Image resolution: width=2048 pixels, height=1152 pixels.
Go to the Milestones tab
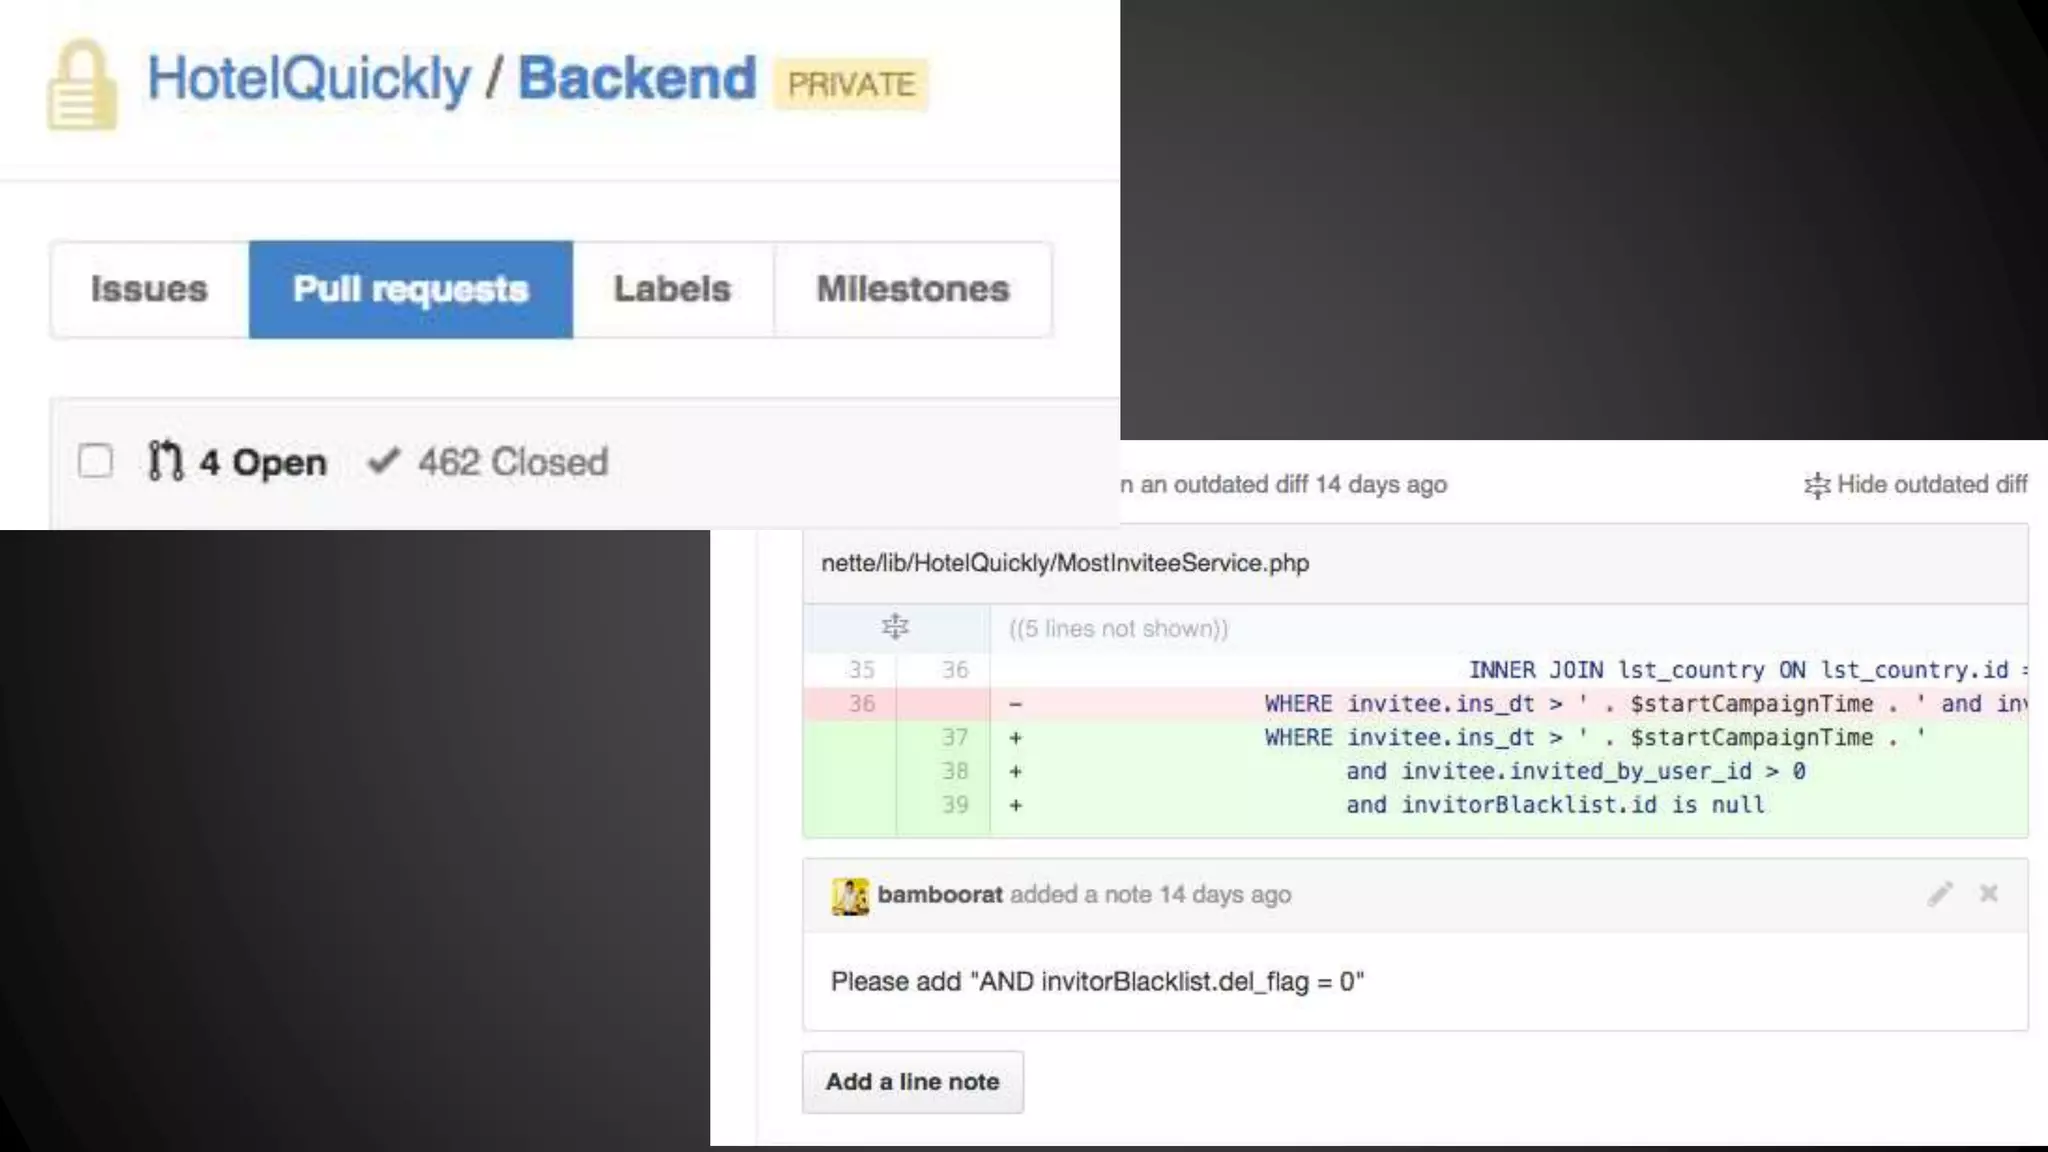pos(912,289)
